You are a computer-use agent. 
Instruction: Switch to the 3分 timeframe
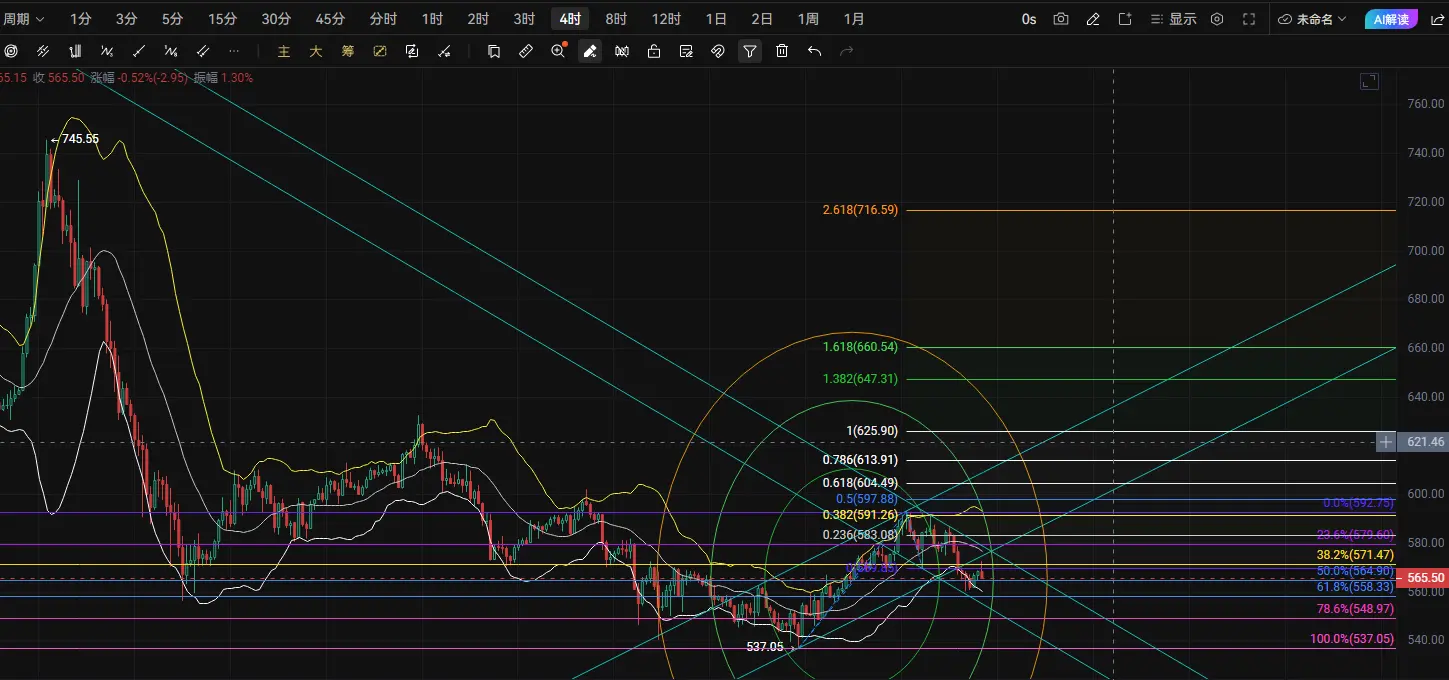pos(126,19)
